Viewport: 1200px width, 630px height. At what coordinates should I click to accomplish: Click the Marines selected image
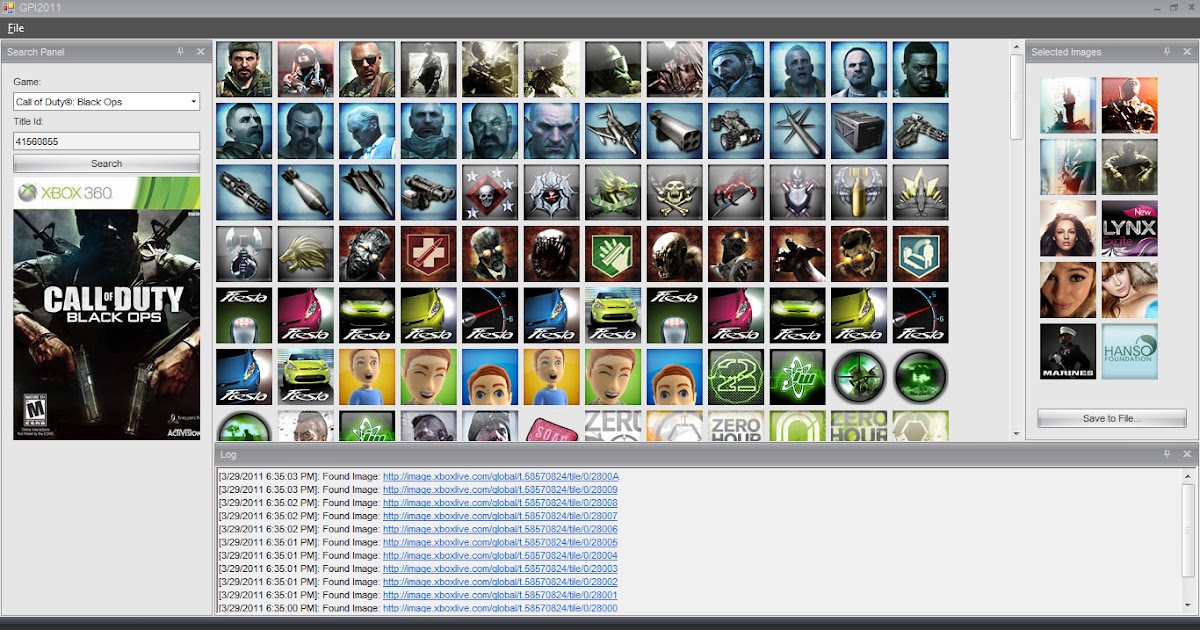(x=1068, y=351)
